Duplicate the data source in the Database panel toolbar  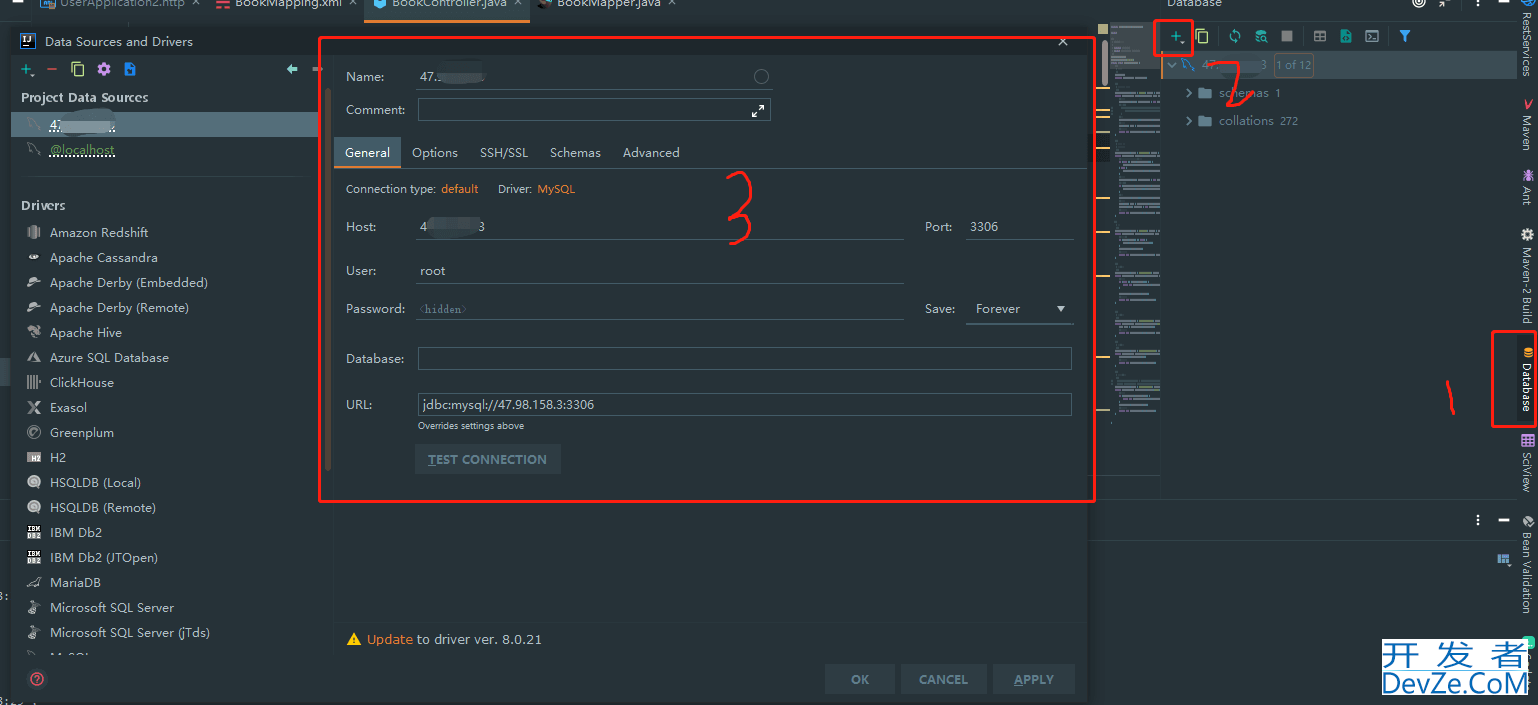(1202, 36)
